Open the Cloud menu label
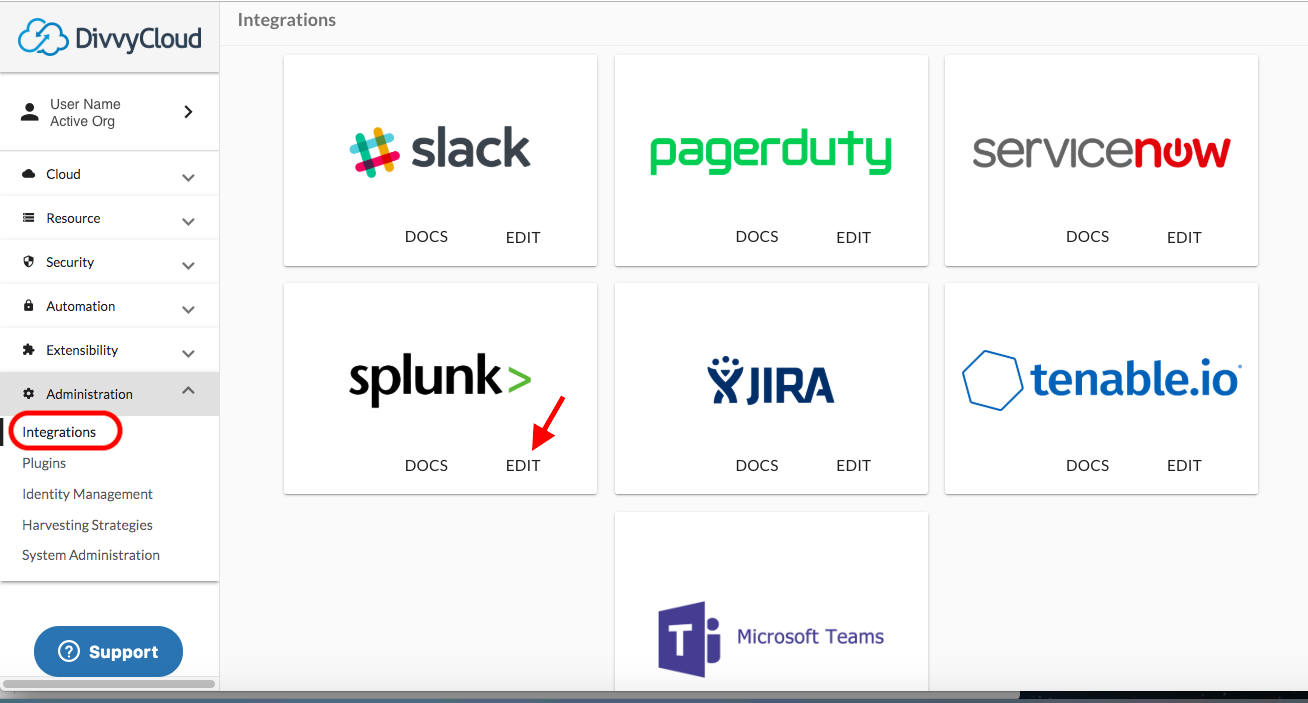 point(63,174)
